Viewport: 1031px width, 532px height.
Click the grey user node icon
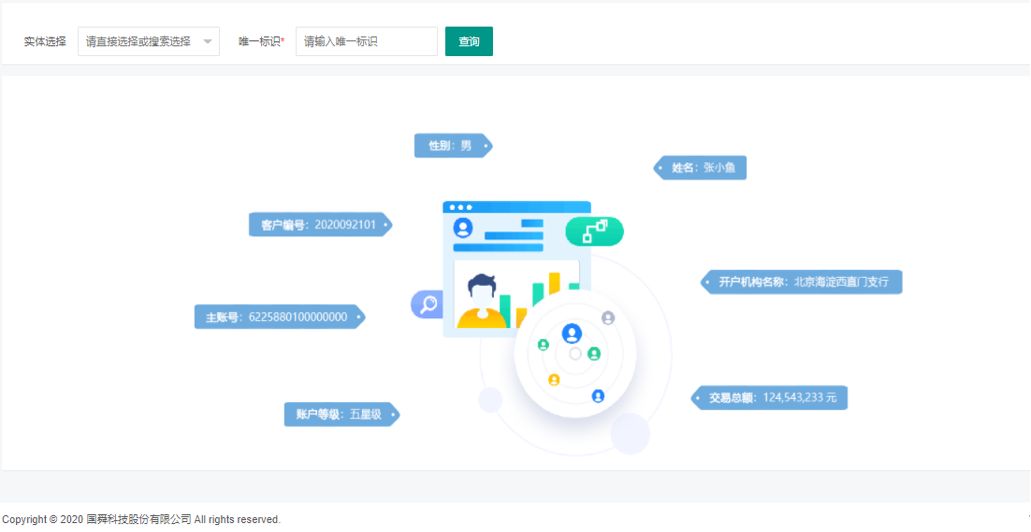[x=608, y=318]
